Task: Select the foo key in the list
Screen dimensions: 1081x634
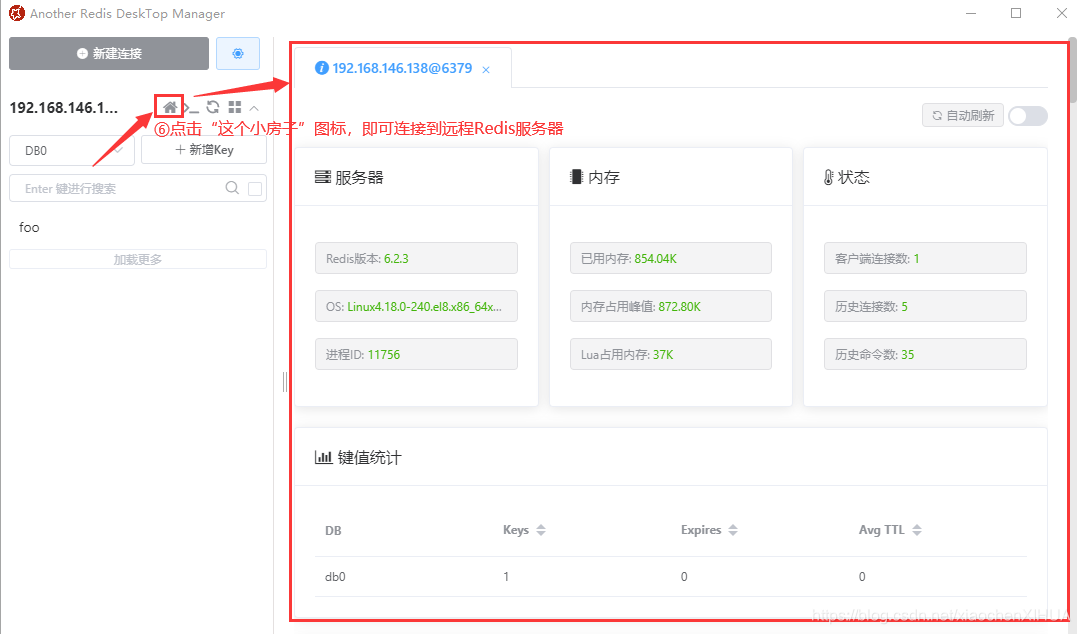Action: pos(29,227)
